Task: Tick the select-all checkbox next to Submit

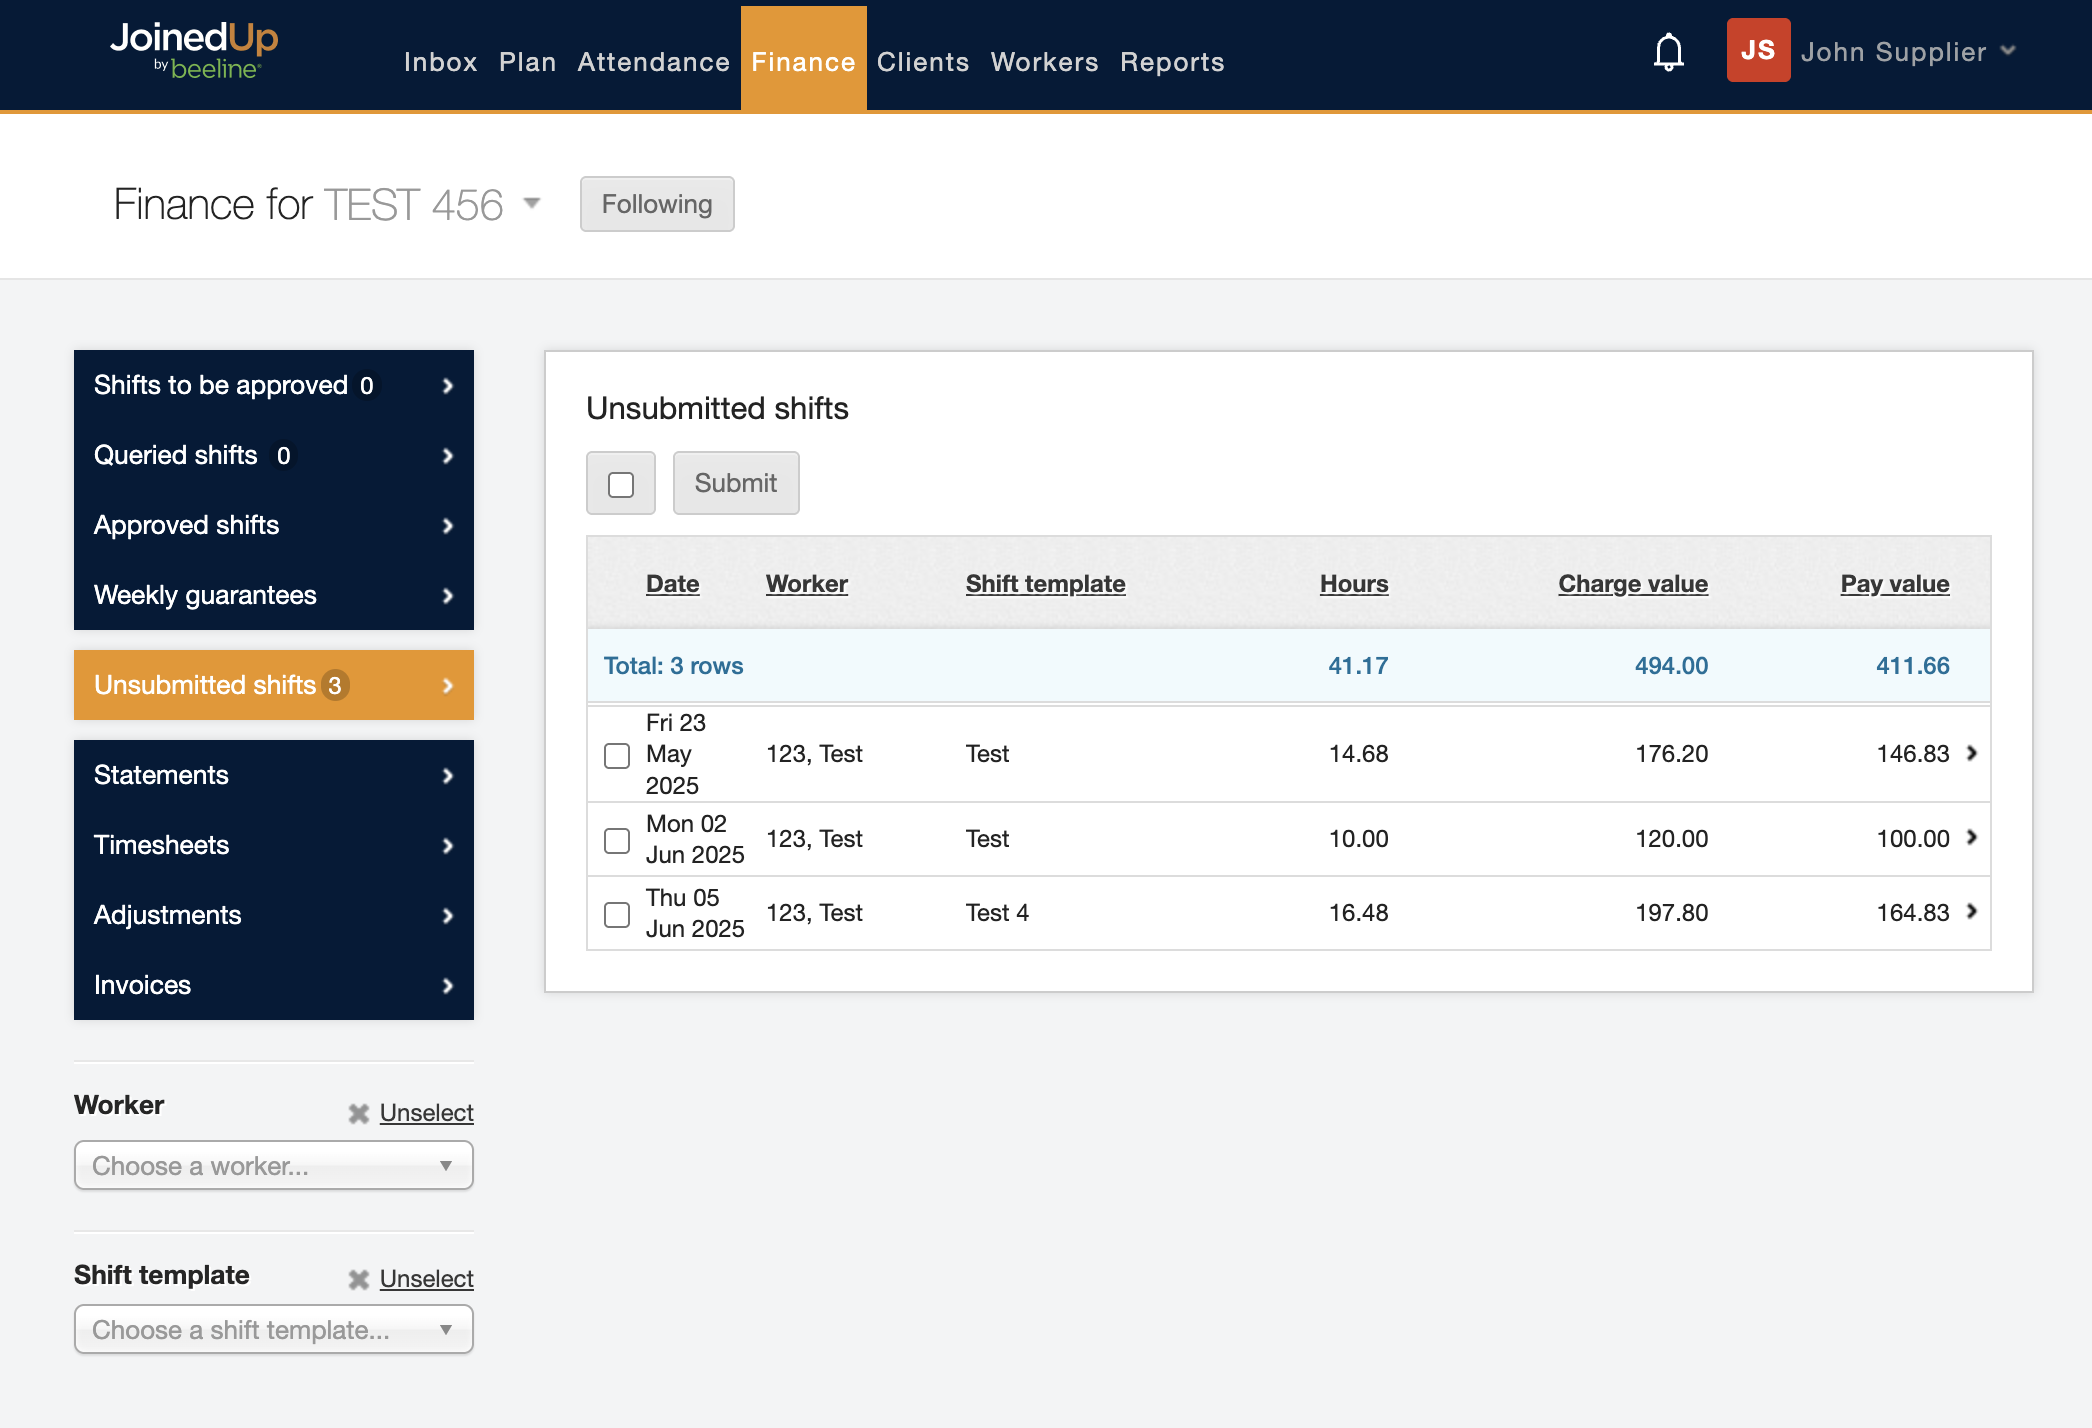Action: (621, 484)
